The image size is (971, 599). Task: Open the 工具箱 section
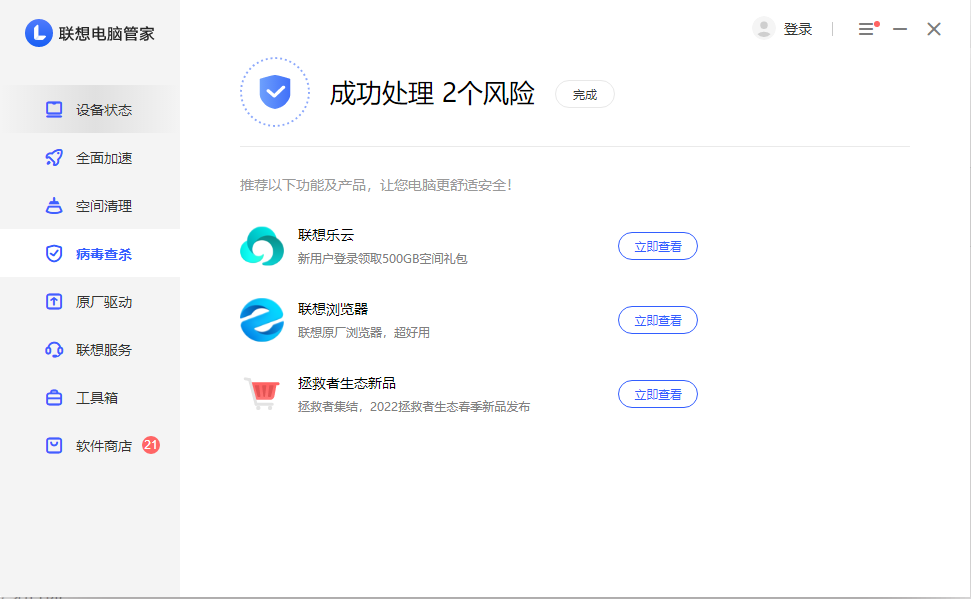90,398
